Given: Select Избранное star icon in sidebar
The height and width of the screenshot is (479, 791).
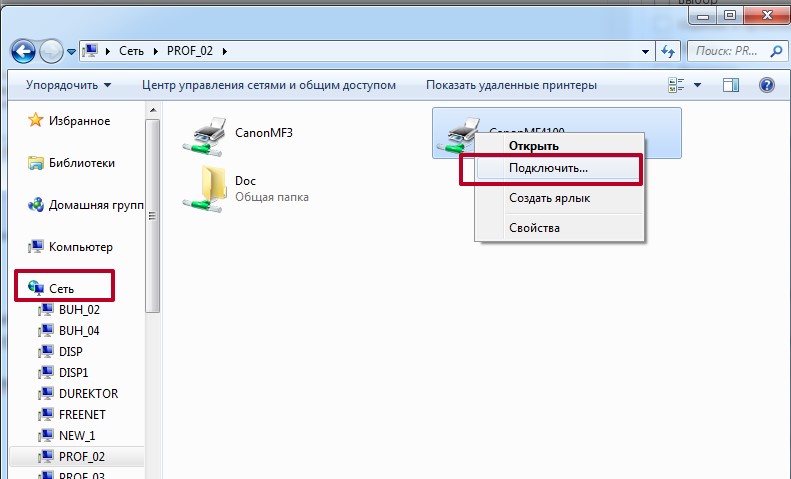Looking at the screenshot, I should click(x=36, y=121).
